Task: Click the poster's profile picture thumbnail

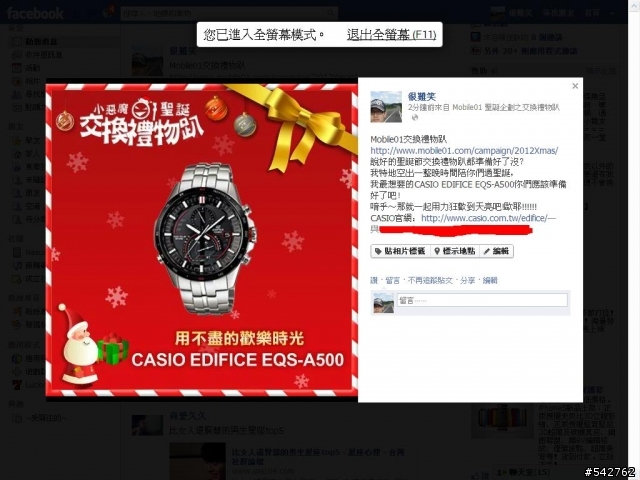Action: 386,107
